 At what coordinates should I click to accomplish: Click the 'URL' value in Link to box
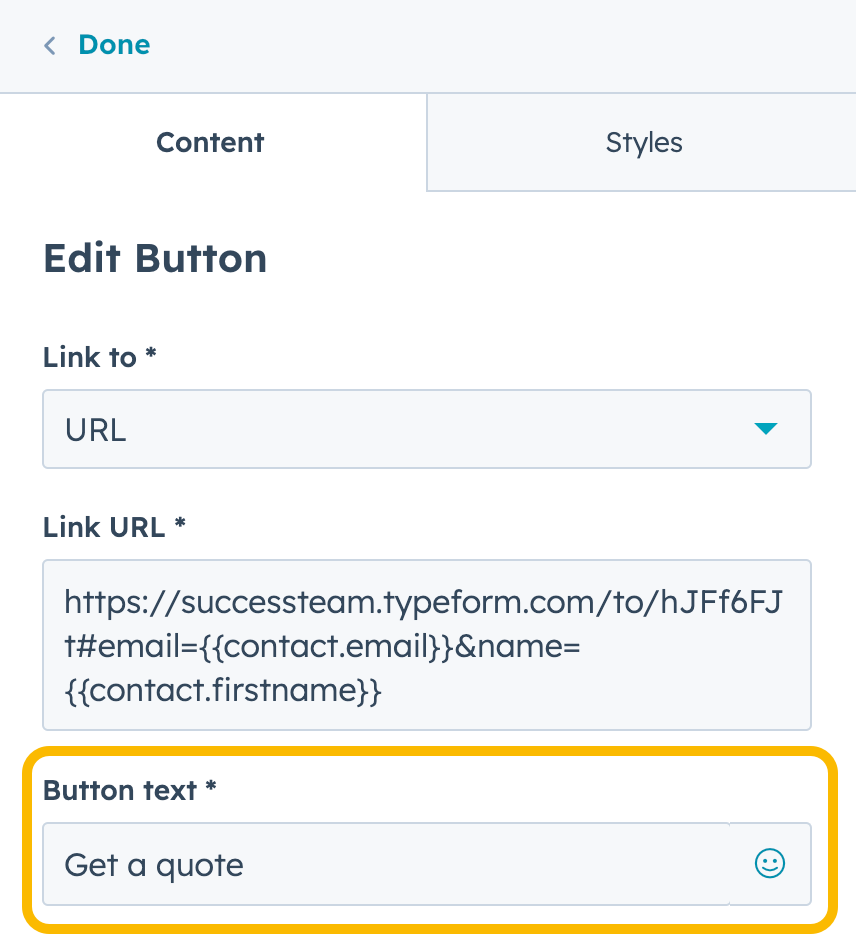coord(96,430)
